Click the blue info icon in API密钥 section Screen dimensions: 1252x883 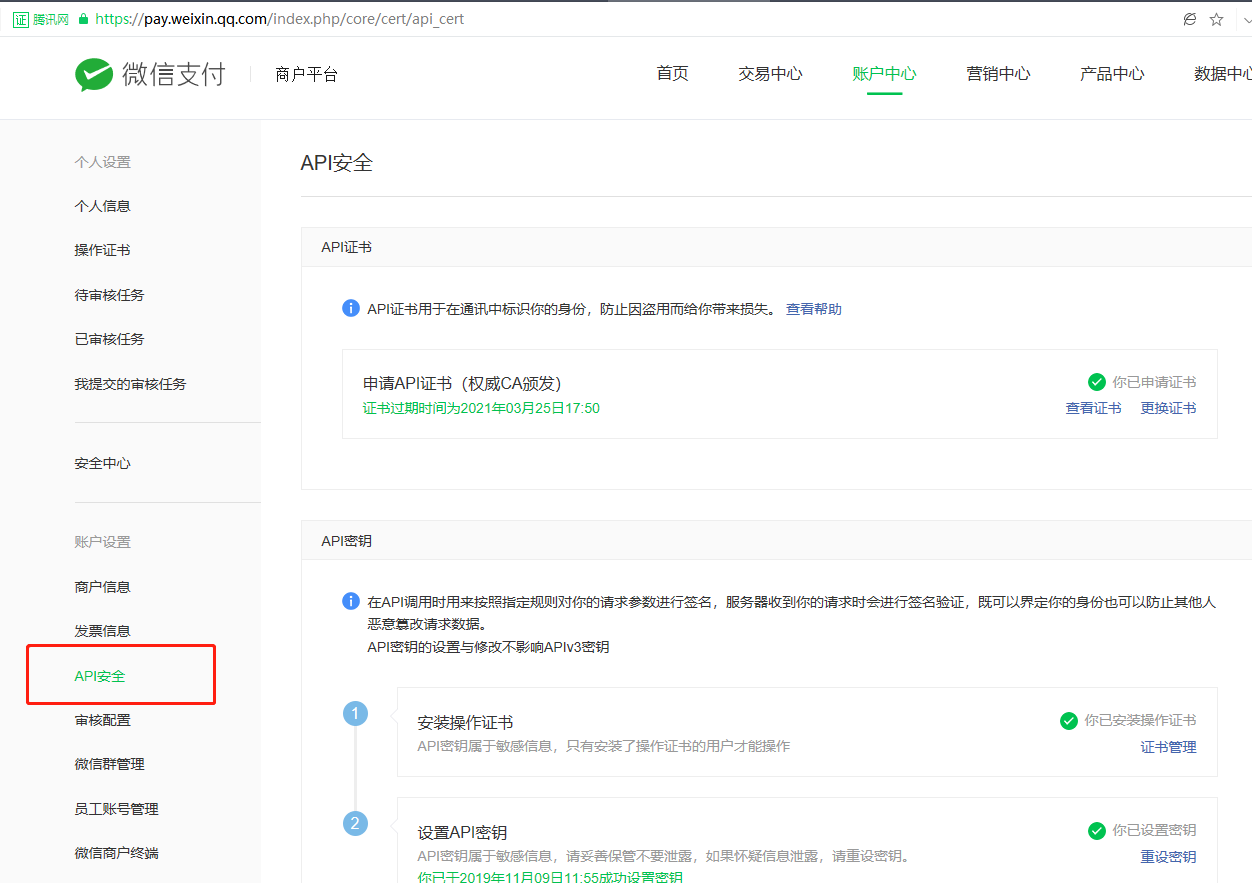point(350,601)
